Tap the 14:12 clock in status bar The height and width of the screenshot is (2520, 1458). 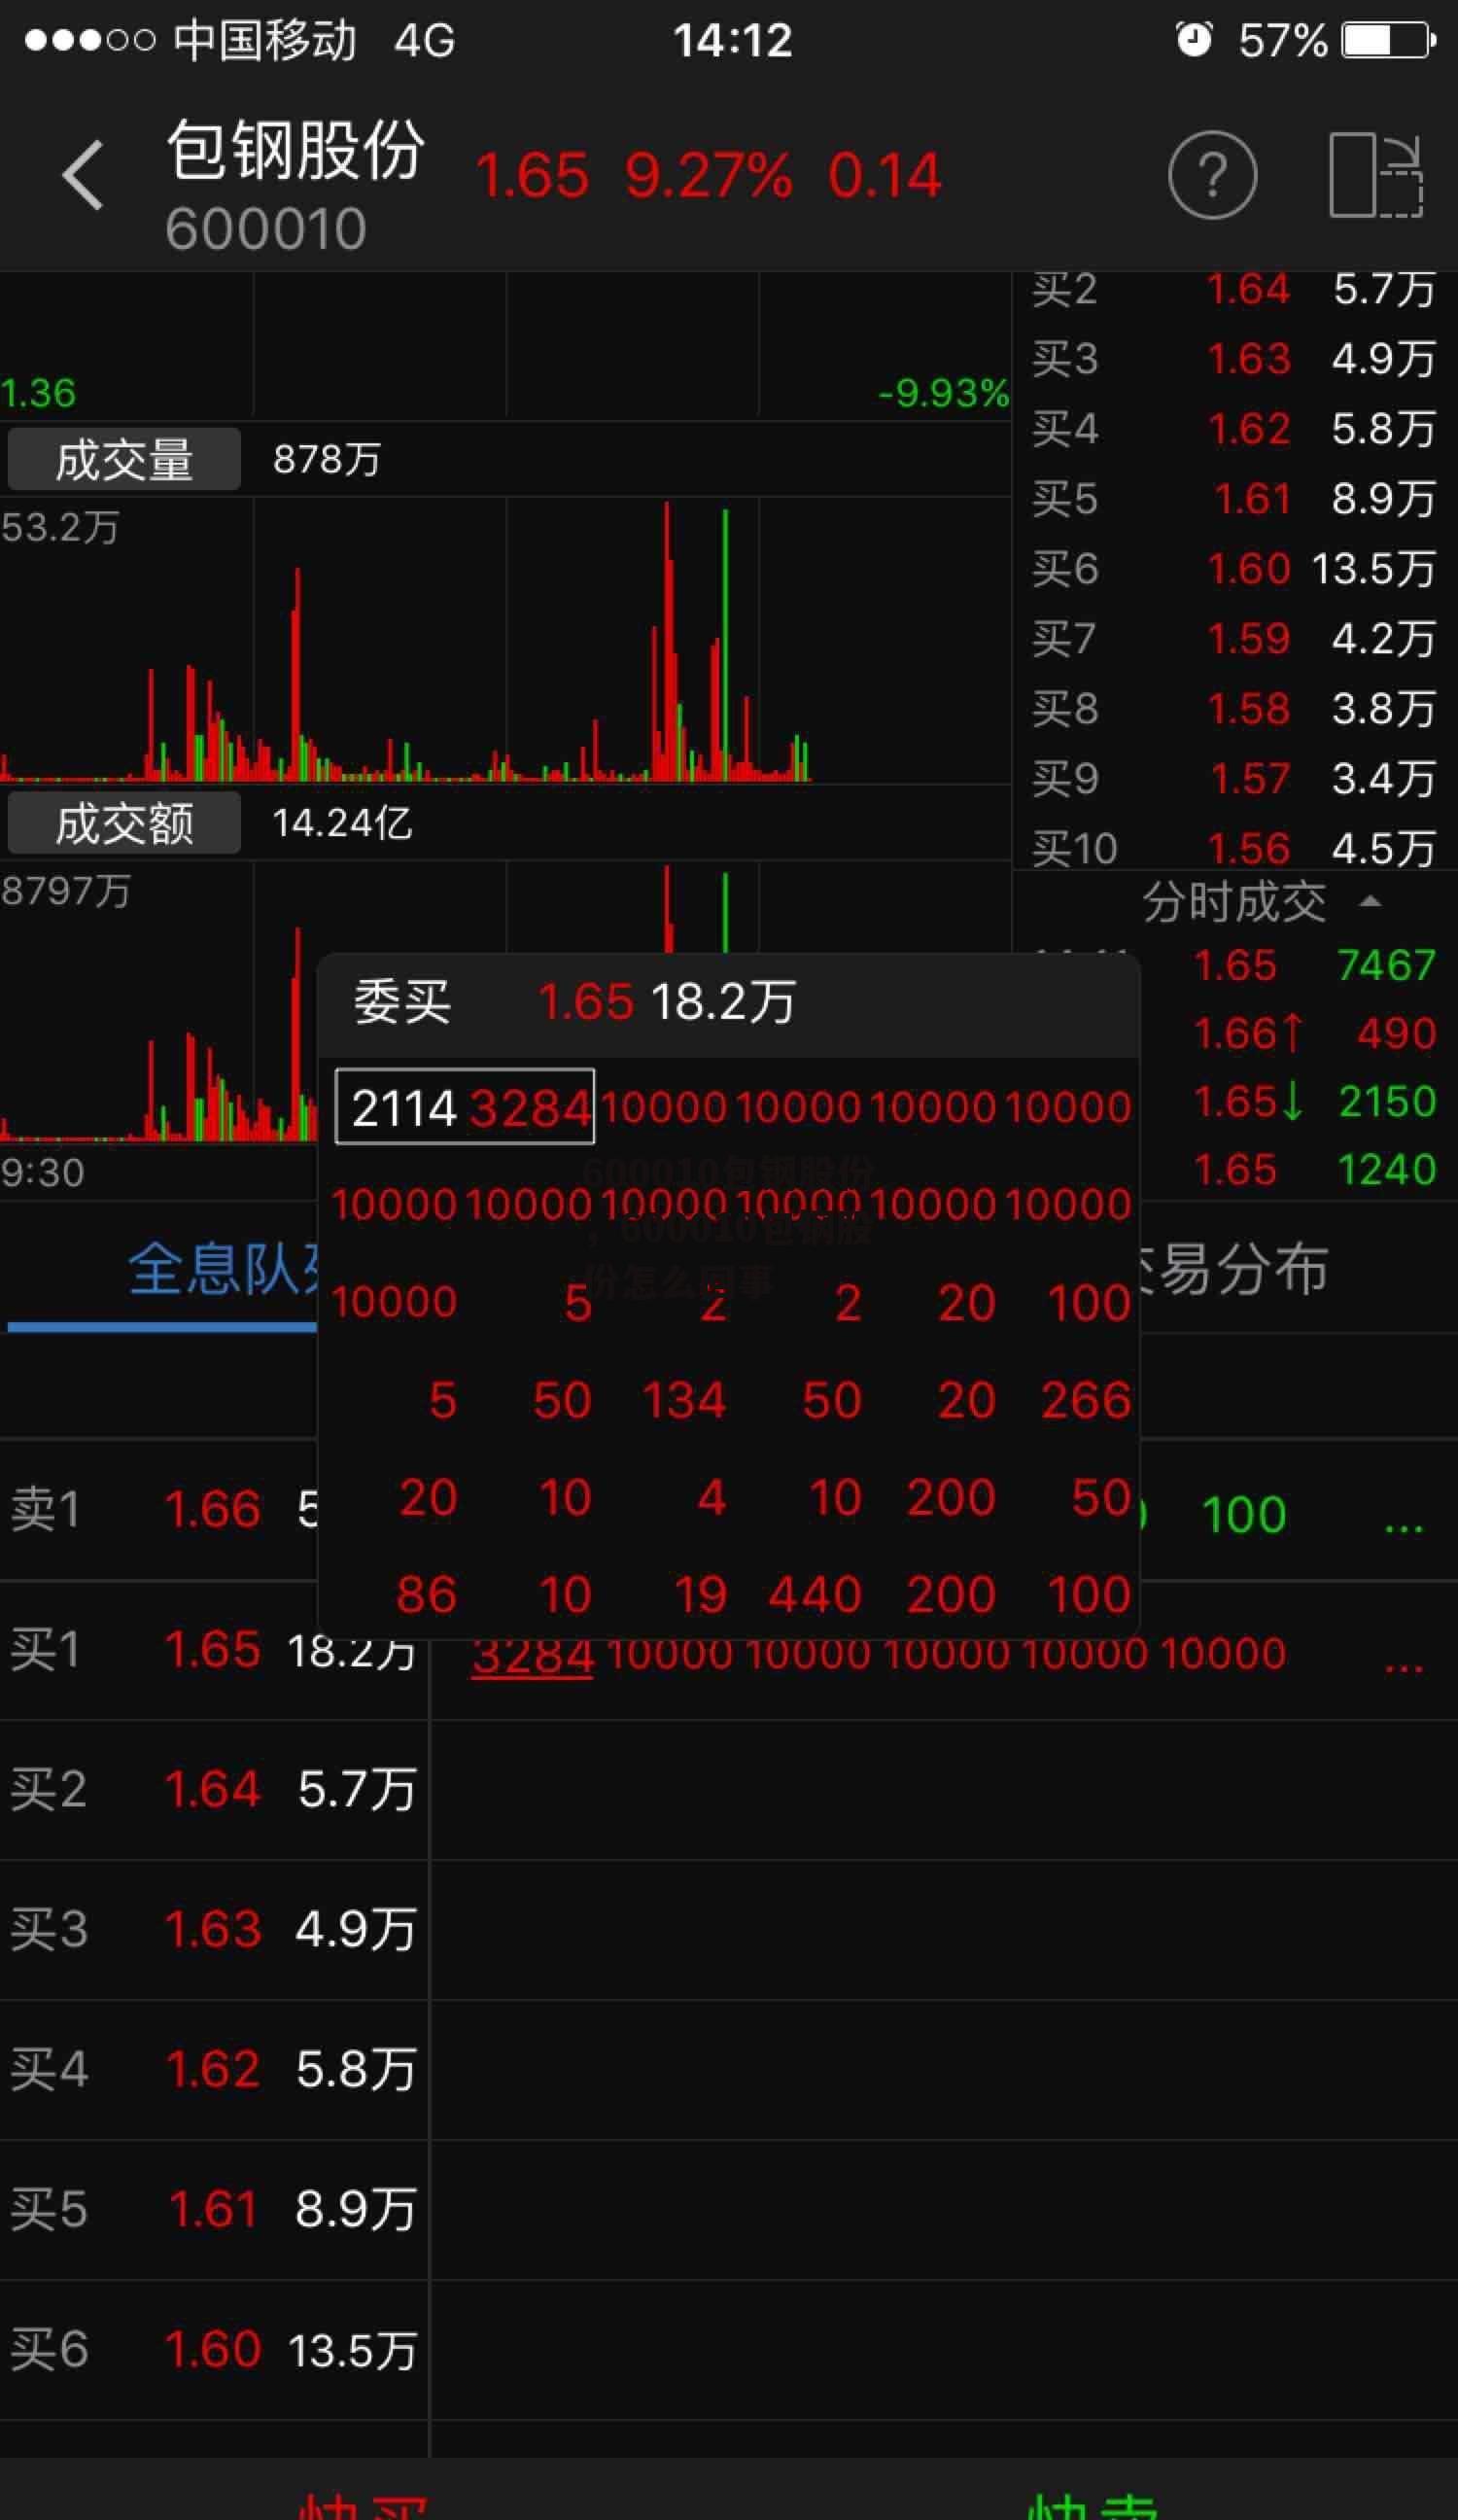click(732, 41)
